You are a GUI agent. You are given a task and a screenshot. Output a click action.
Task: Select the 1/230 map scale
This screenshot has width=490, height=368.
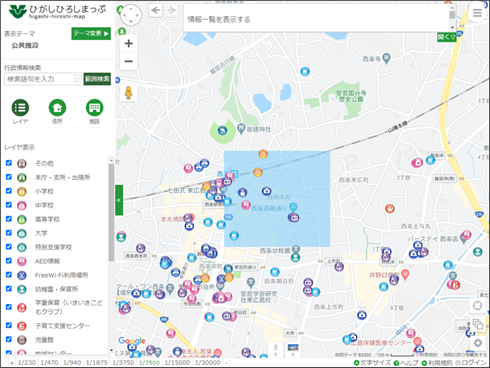(x=27, y=362)
